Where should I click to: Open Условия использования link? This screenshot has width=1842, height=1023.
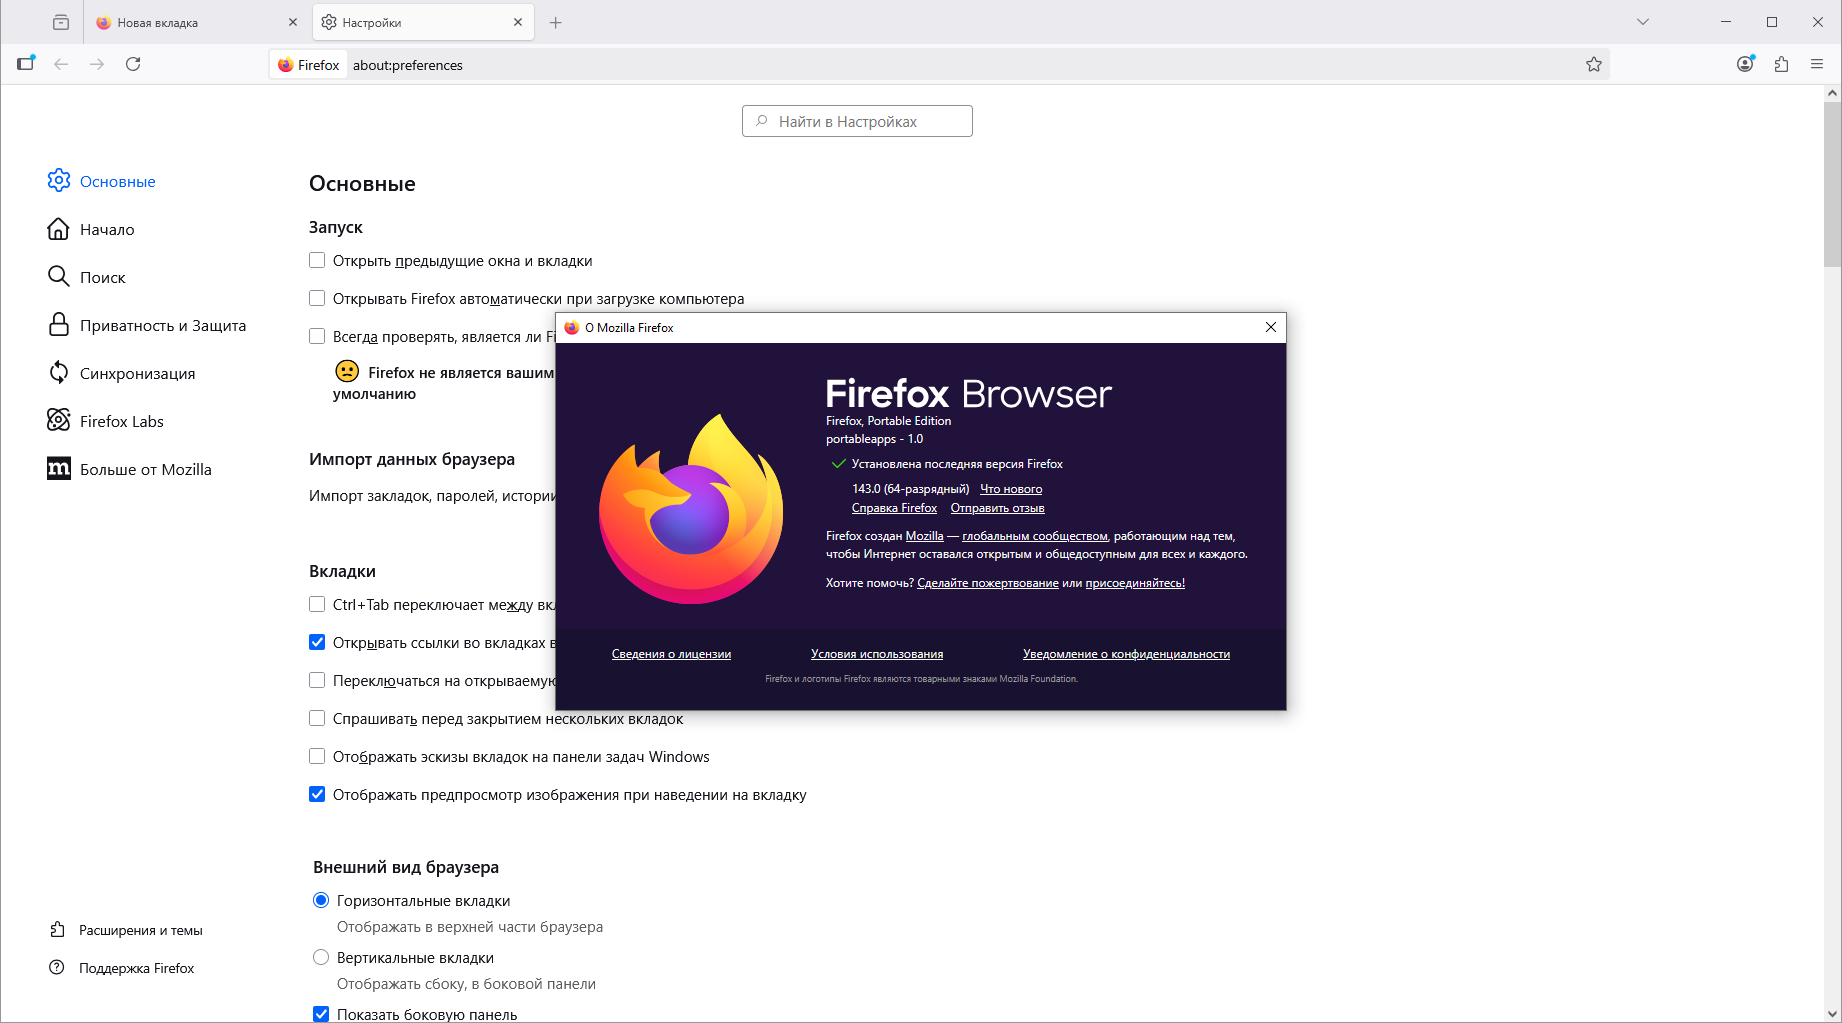click(877, 654)
